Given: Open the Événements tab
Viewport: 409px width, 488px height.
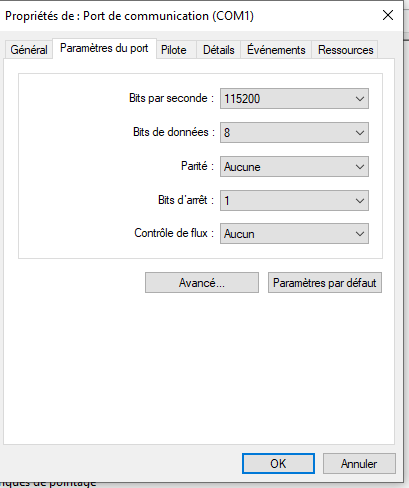Looking at the screenshot, I should pos(276,50).
